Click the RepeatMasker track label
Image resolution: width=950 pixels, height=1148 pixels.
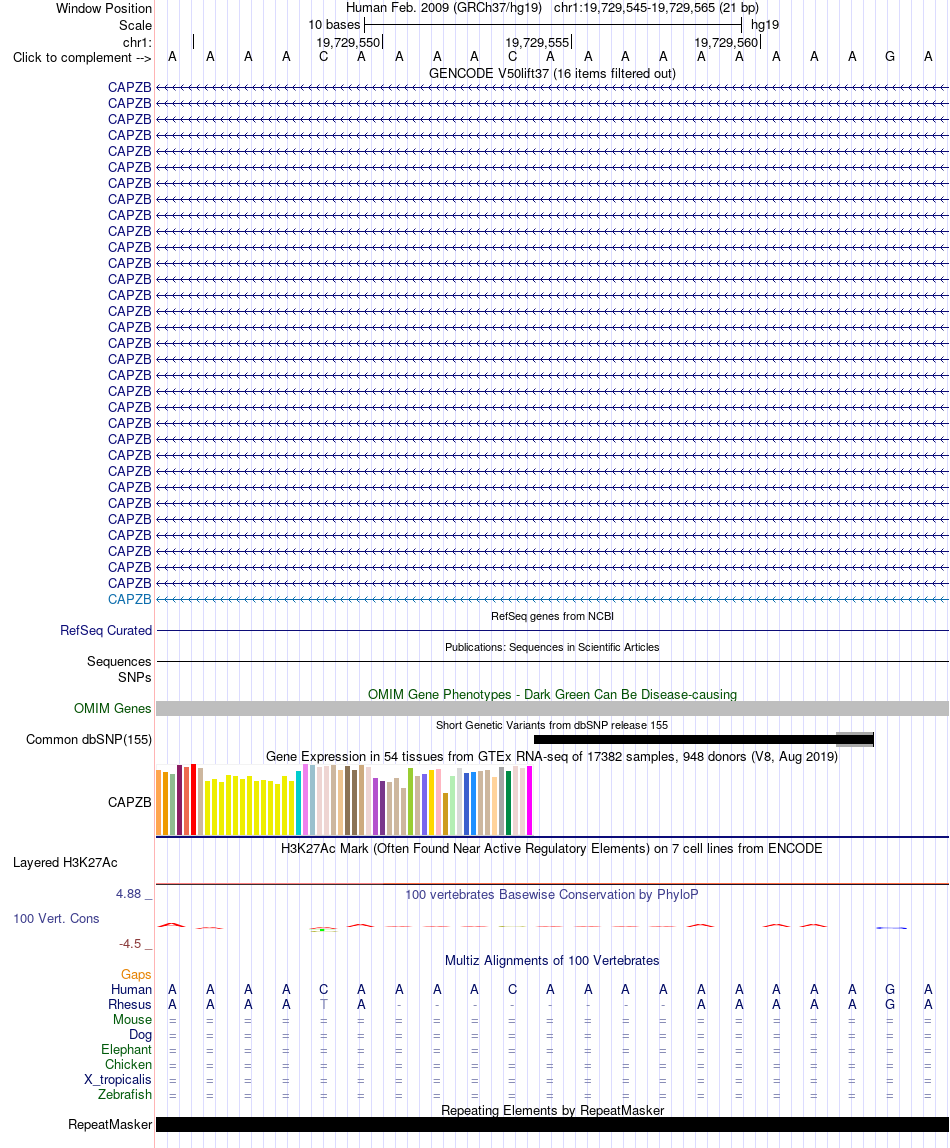(x=110, y=1125)
